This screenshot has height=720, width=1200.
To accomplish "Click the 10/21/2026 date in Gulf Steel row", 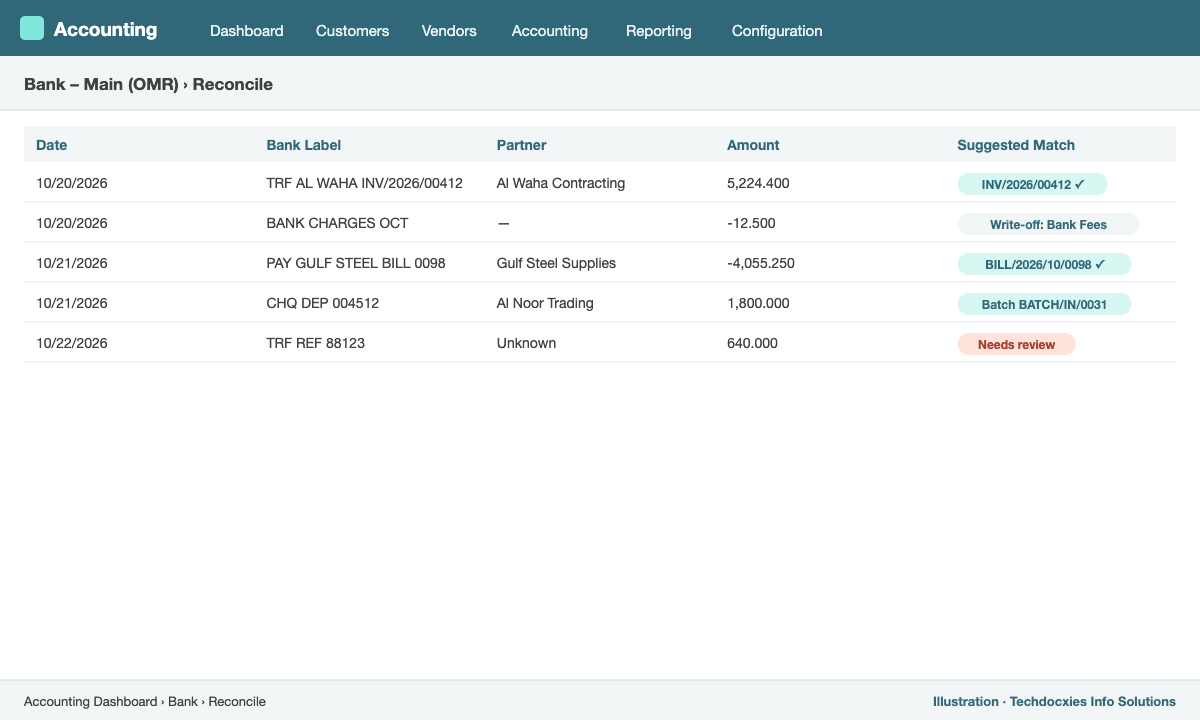I will click(x=72, y=263).
